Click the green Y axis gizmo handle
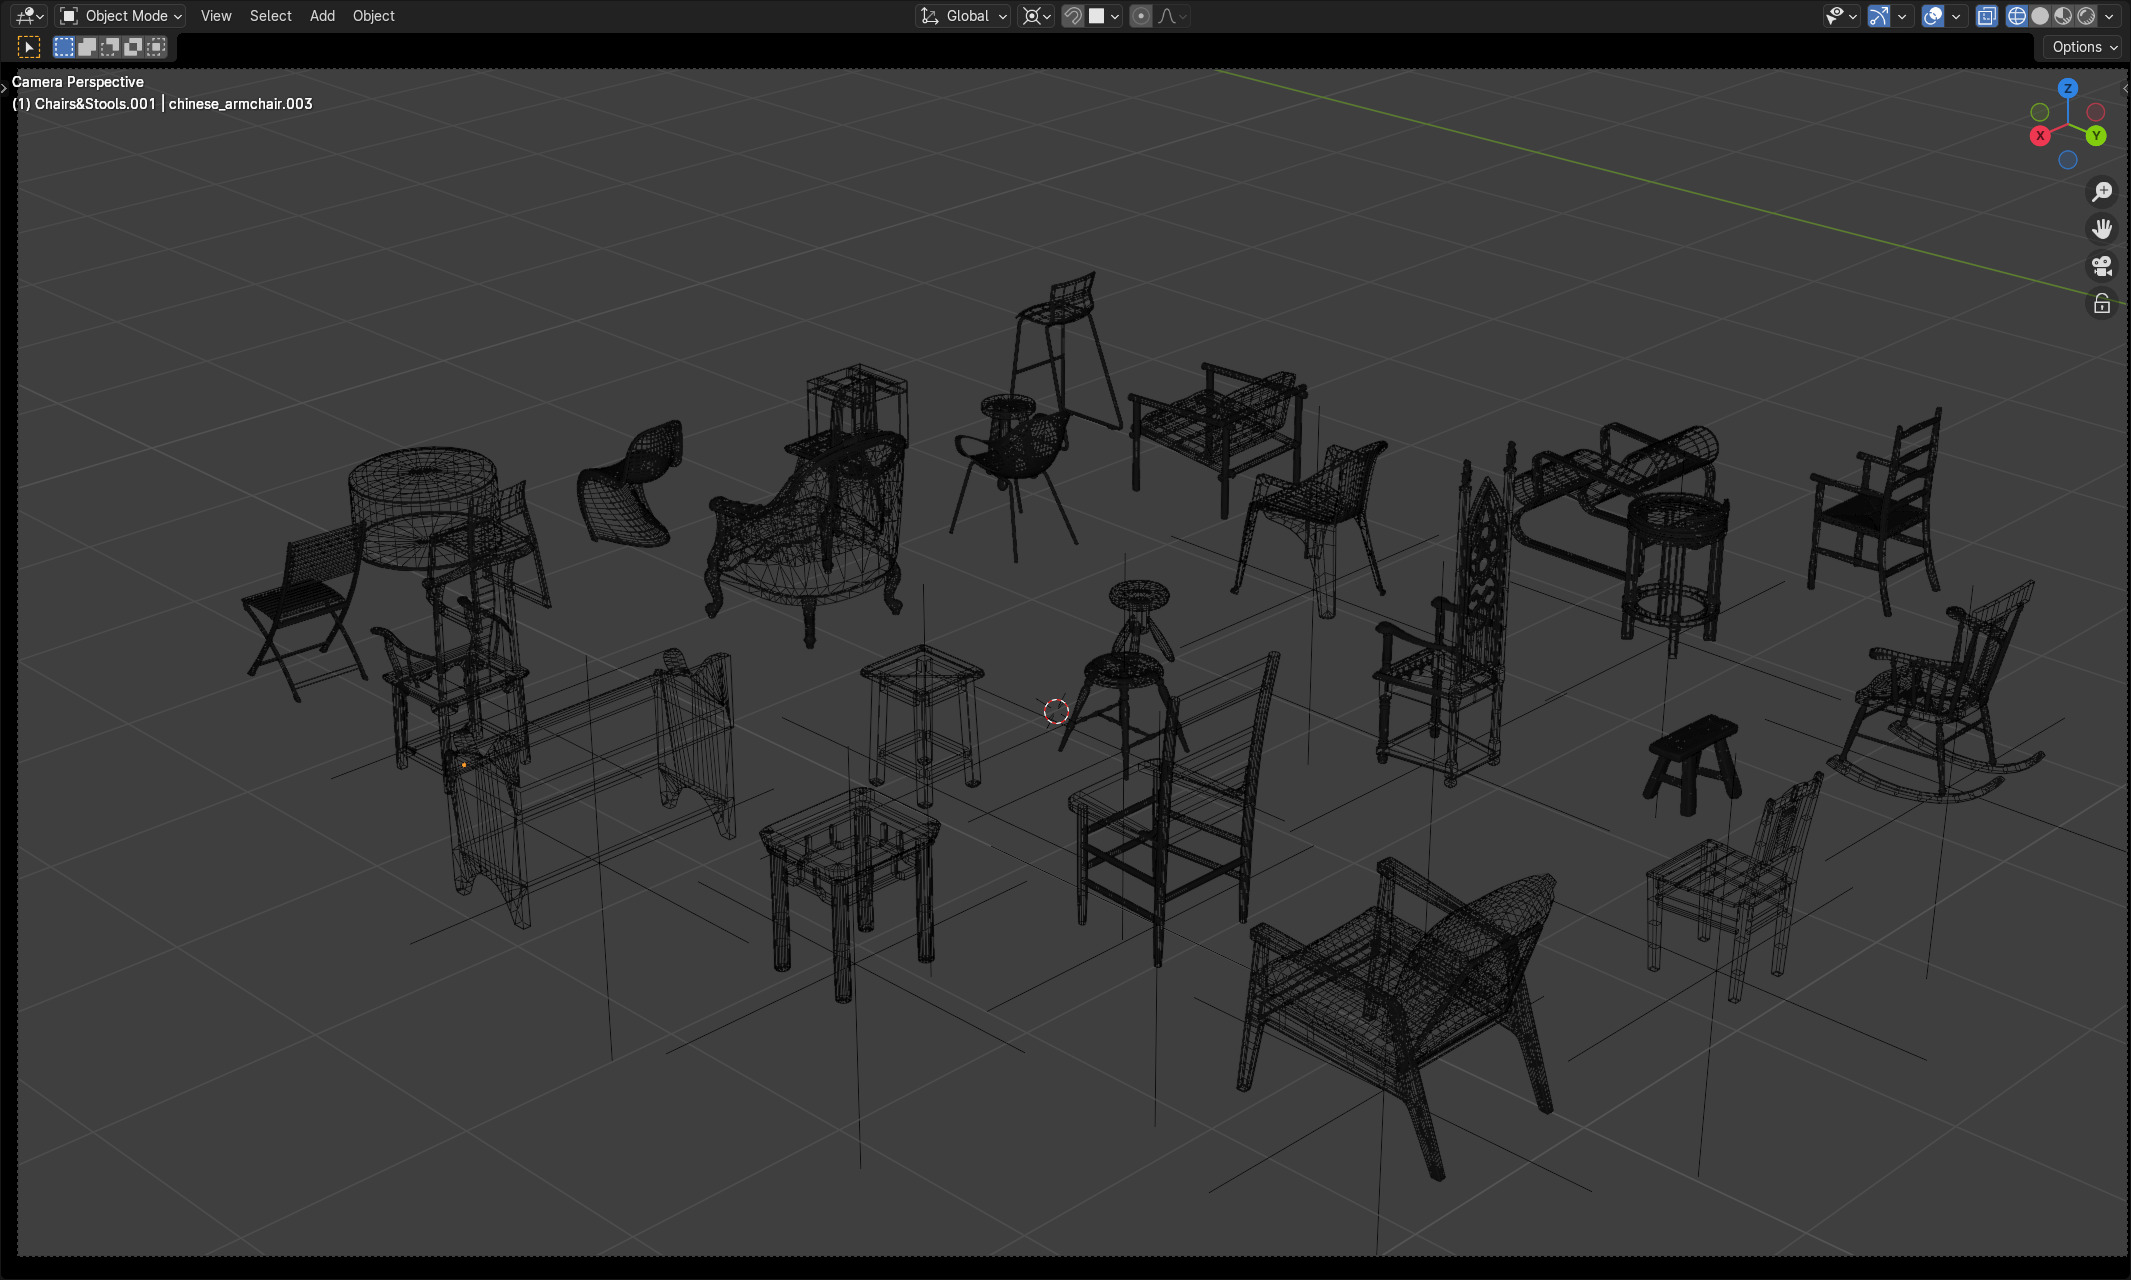2131x1280 pixels. (x=2096, y=136)
